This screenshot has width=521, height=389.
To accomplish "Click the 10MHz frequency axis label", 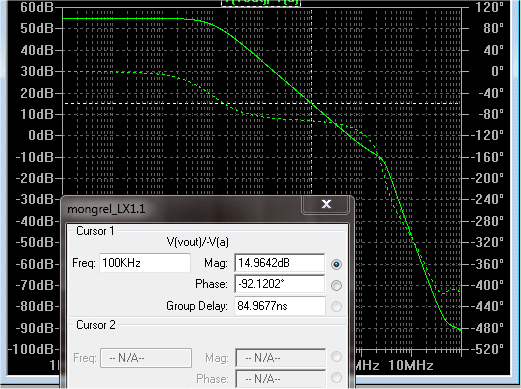I will (411, 366).
